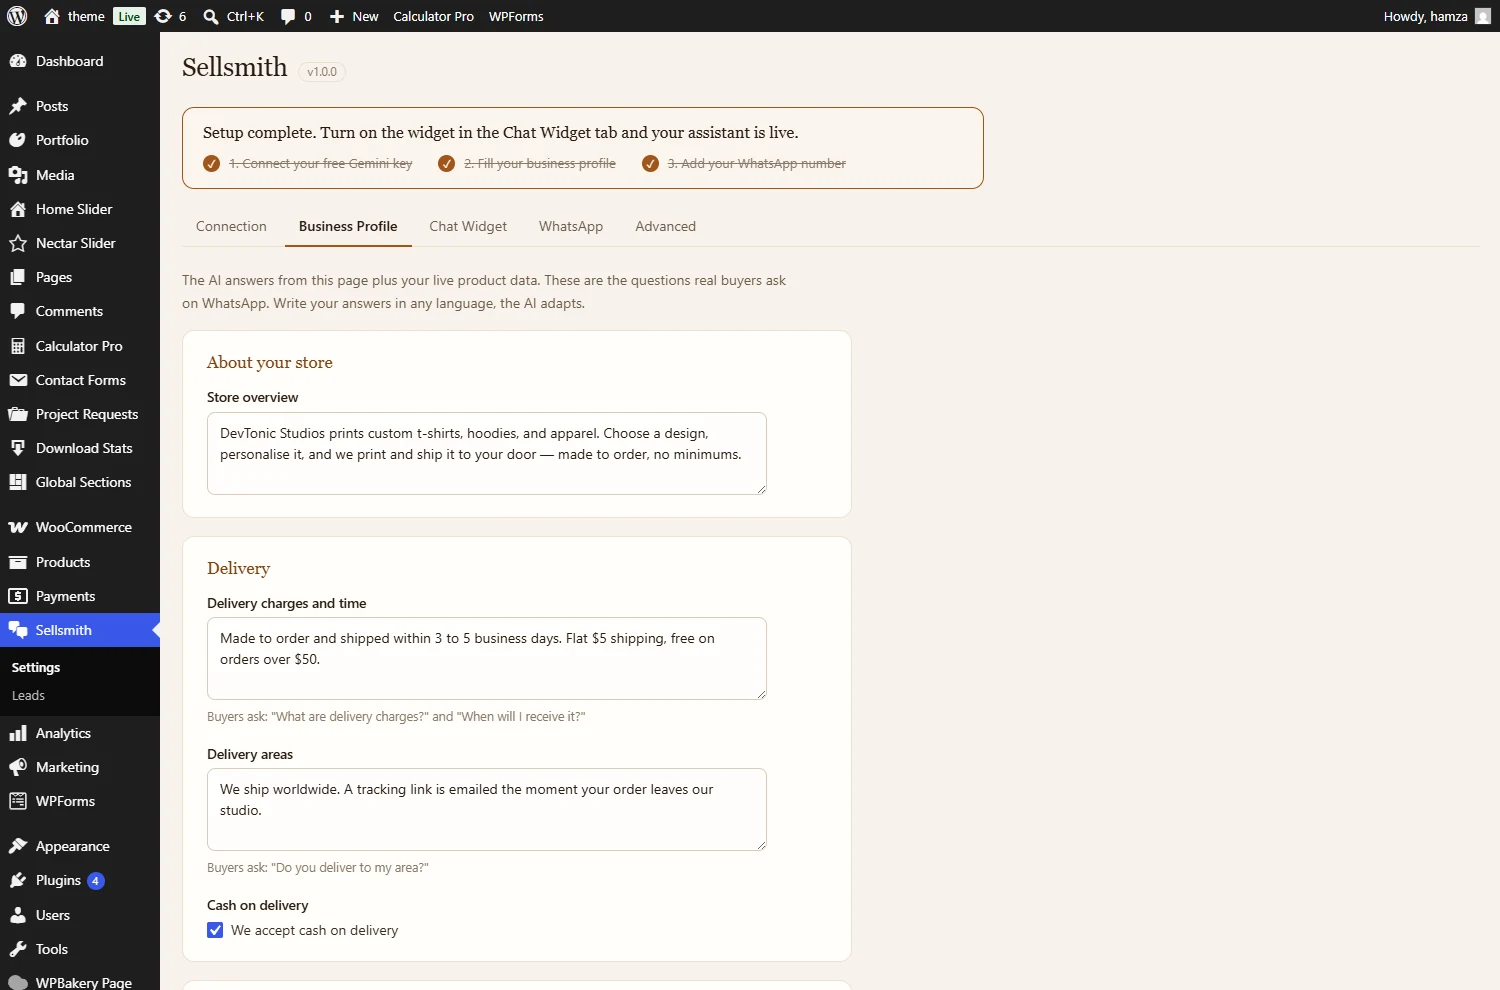This screenshot has height=990, width=1500.
Task: Click the Calculator Pro sidebar icon
Action: coord(18,346)
